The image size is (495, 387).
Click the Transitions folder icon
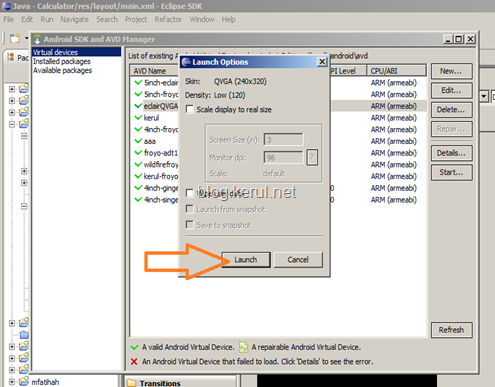132,383
